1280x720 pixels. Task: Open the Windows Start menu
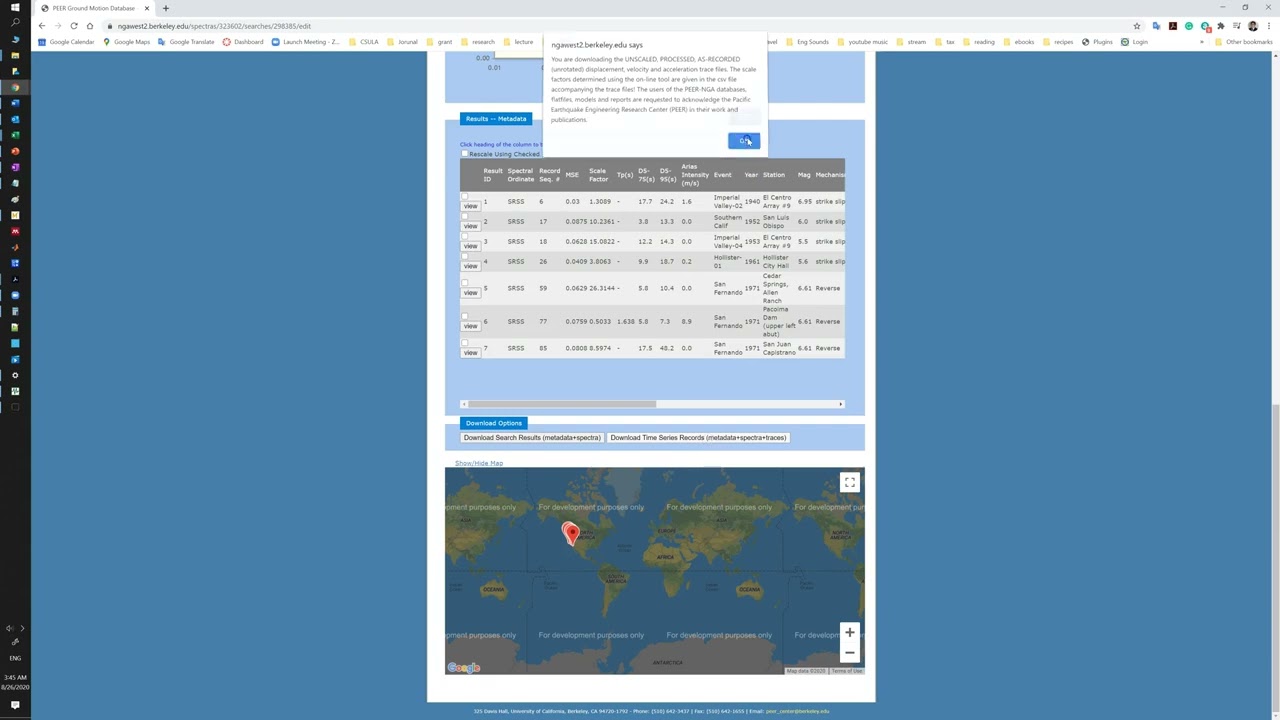click(15, 7)
